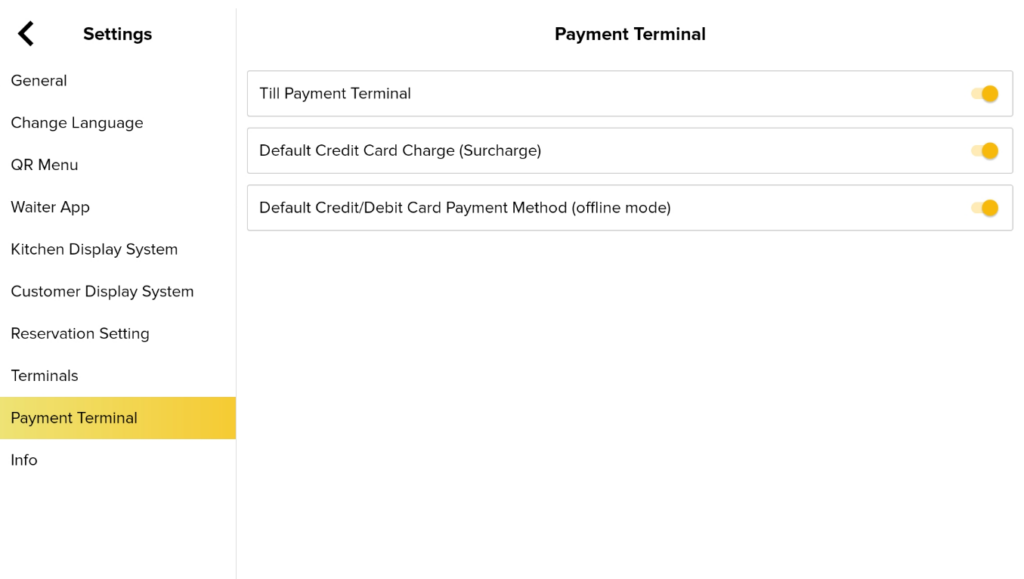Click the Settings heading in sidebar

117,34
